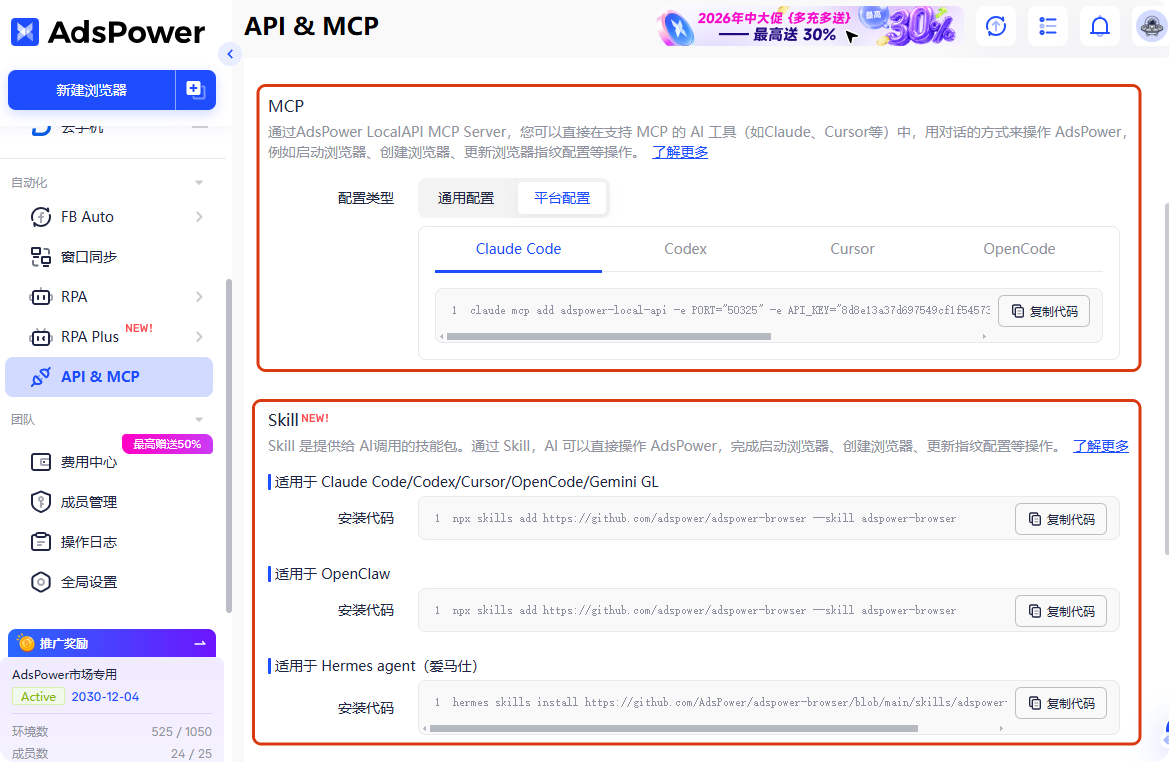Click the 新建浏览器 button
1169x762 pixels.
(92, 90)
